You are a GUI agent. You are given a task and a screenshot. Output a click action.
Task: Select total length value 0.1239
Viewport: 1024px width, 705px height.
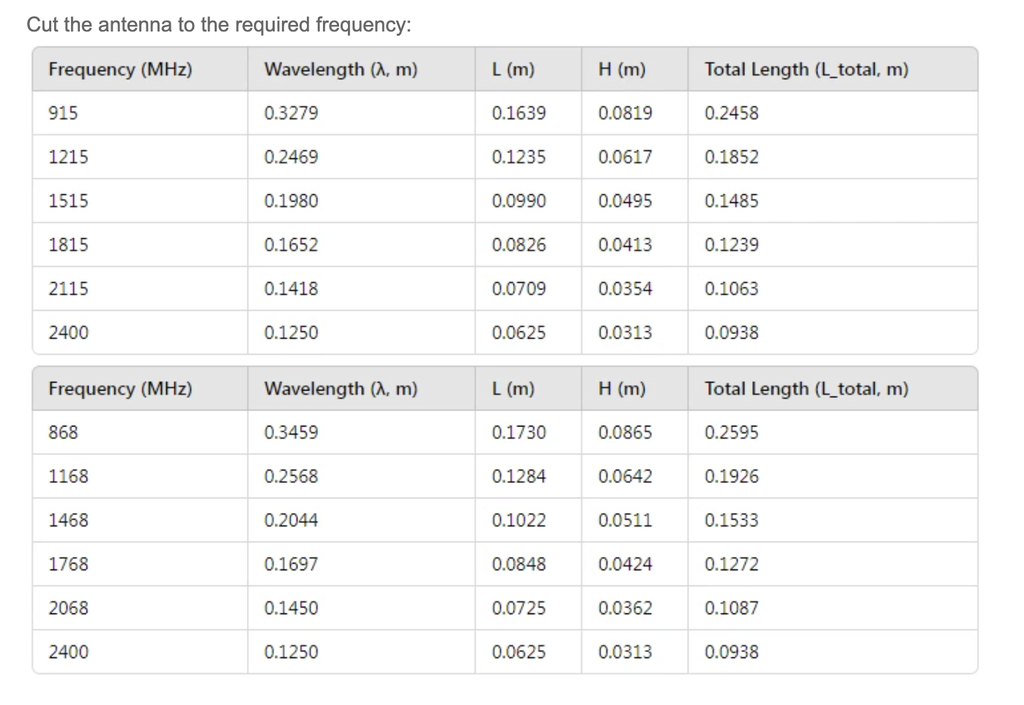[731, 245]
